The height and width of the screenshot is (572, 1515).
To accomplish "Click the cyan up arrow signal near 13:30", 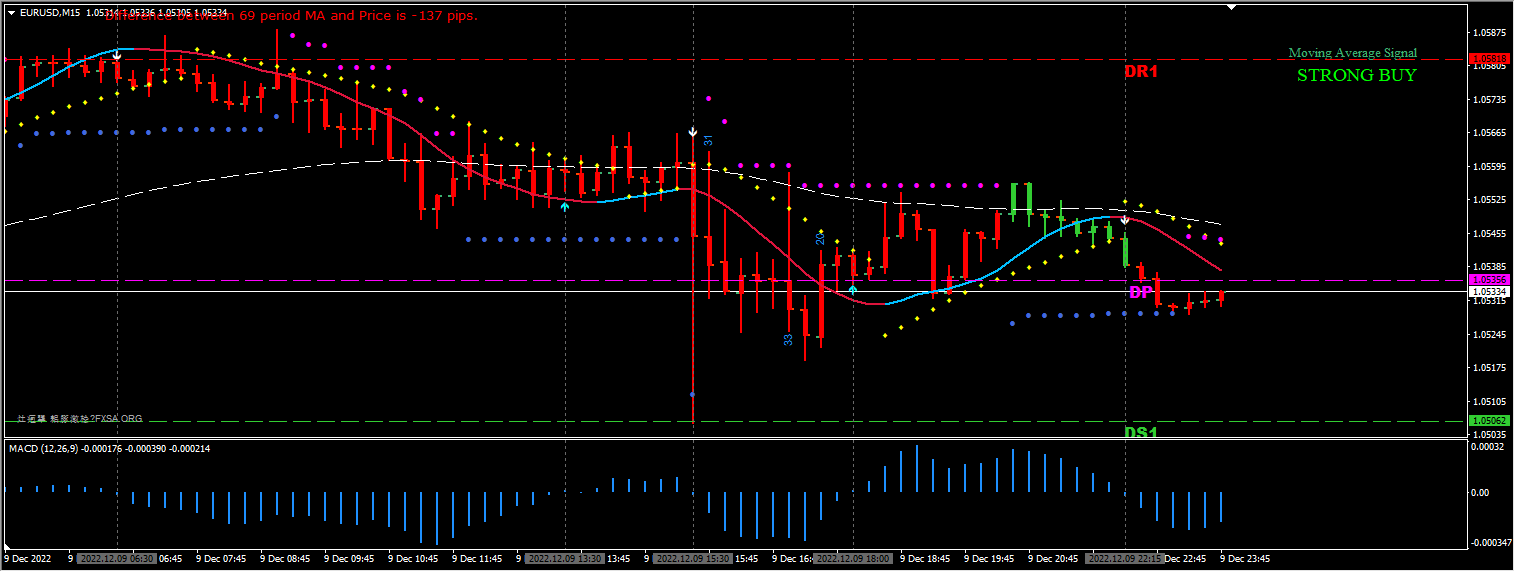I will tap(565, 206).
